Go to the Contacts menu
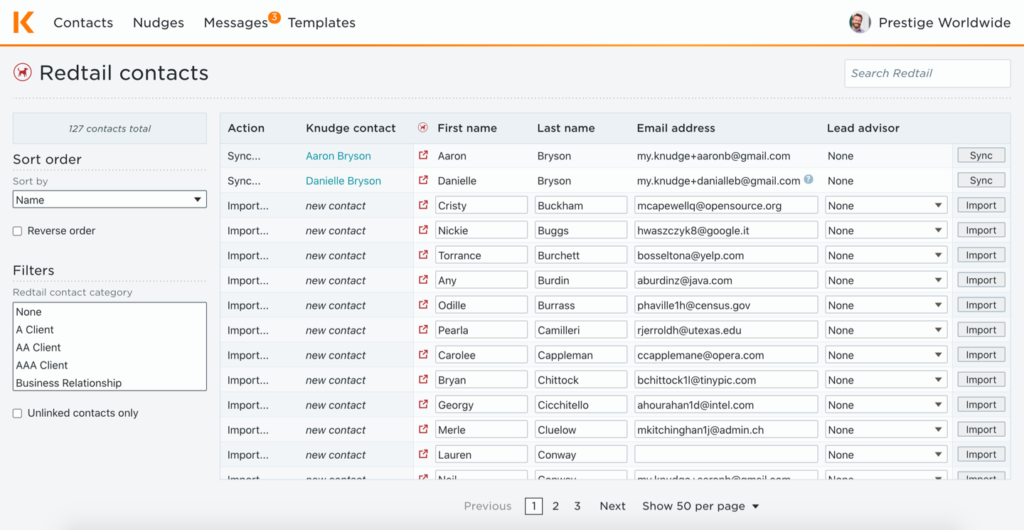Viewport: 1024px width, 530px height. pyautogui.click(x=84, y=23)
